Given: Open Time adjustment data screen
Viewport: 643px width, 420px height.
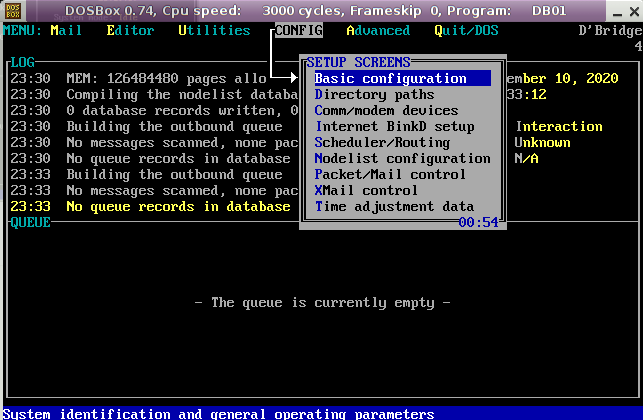Looking at the screenshot, I should click(394, 206).
